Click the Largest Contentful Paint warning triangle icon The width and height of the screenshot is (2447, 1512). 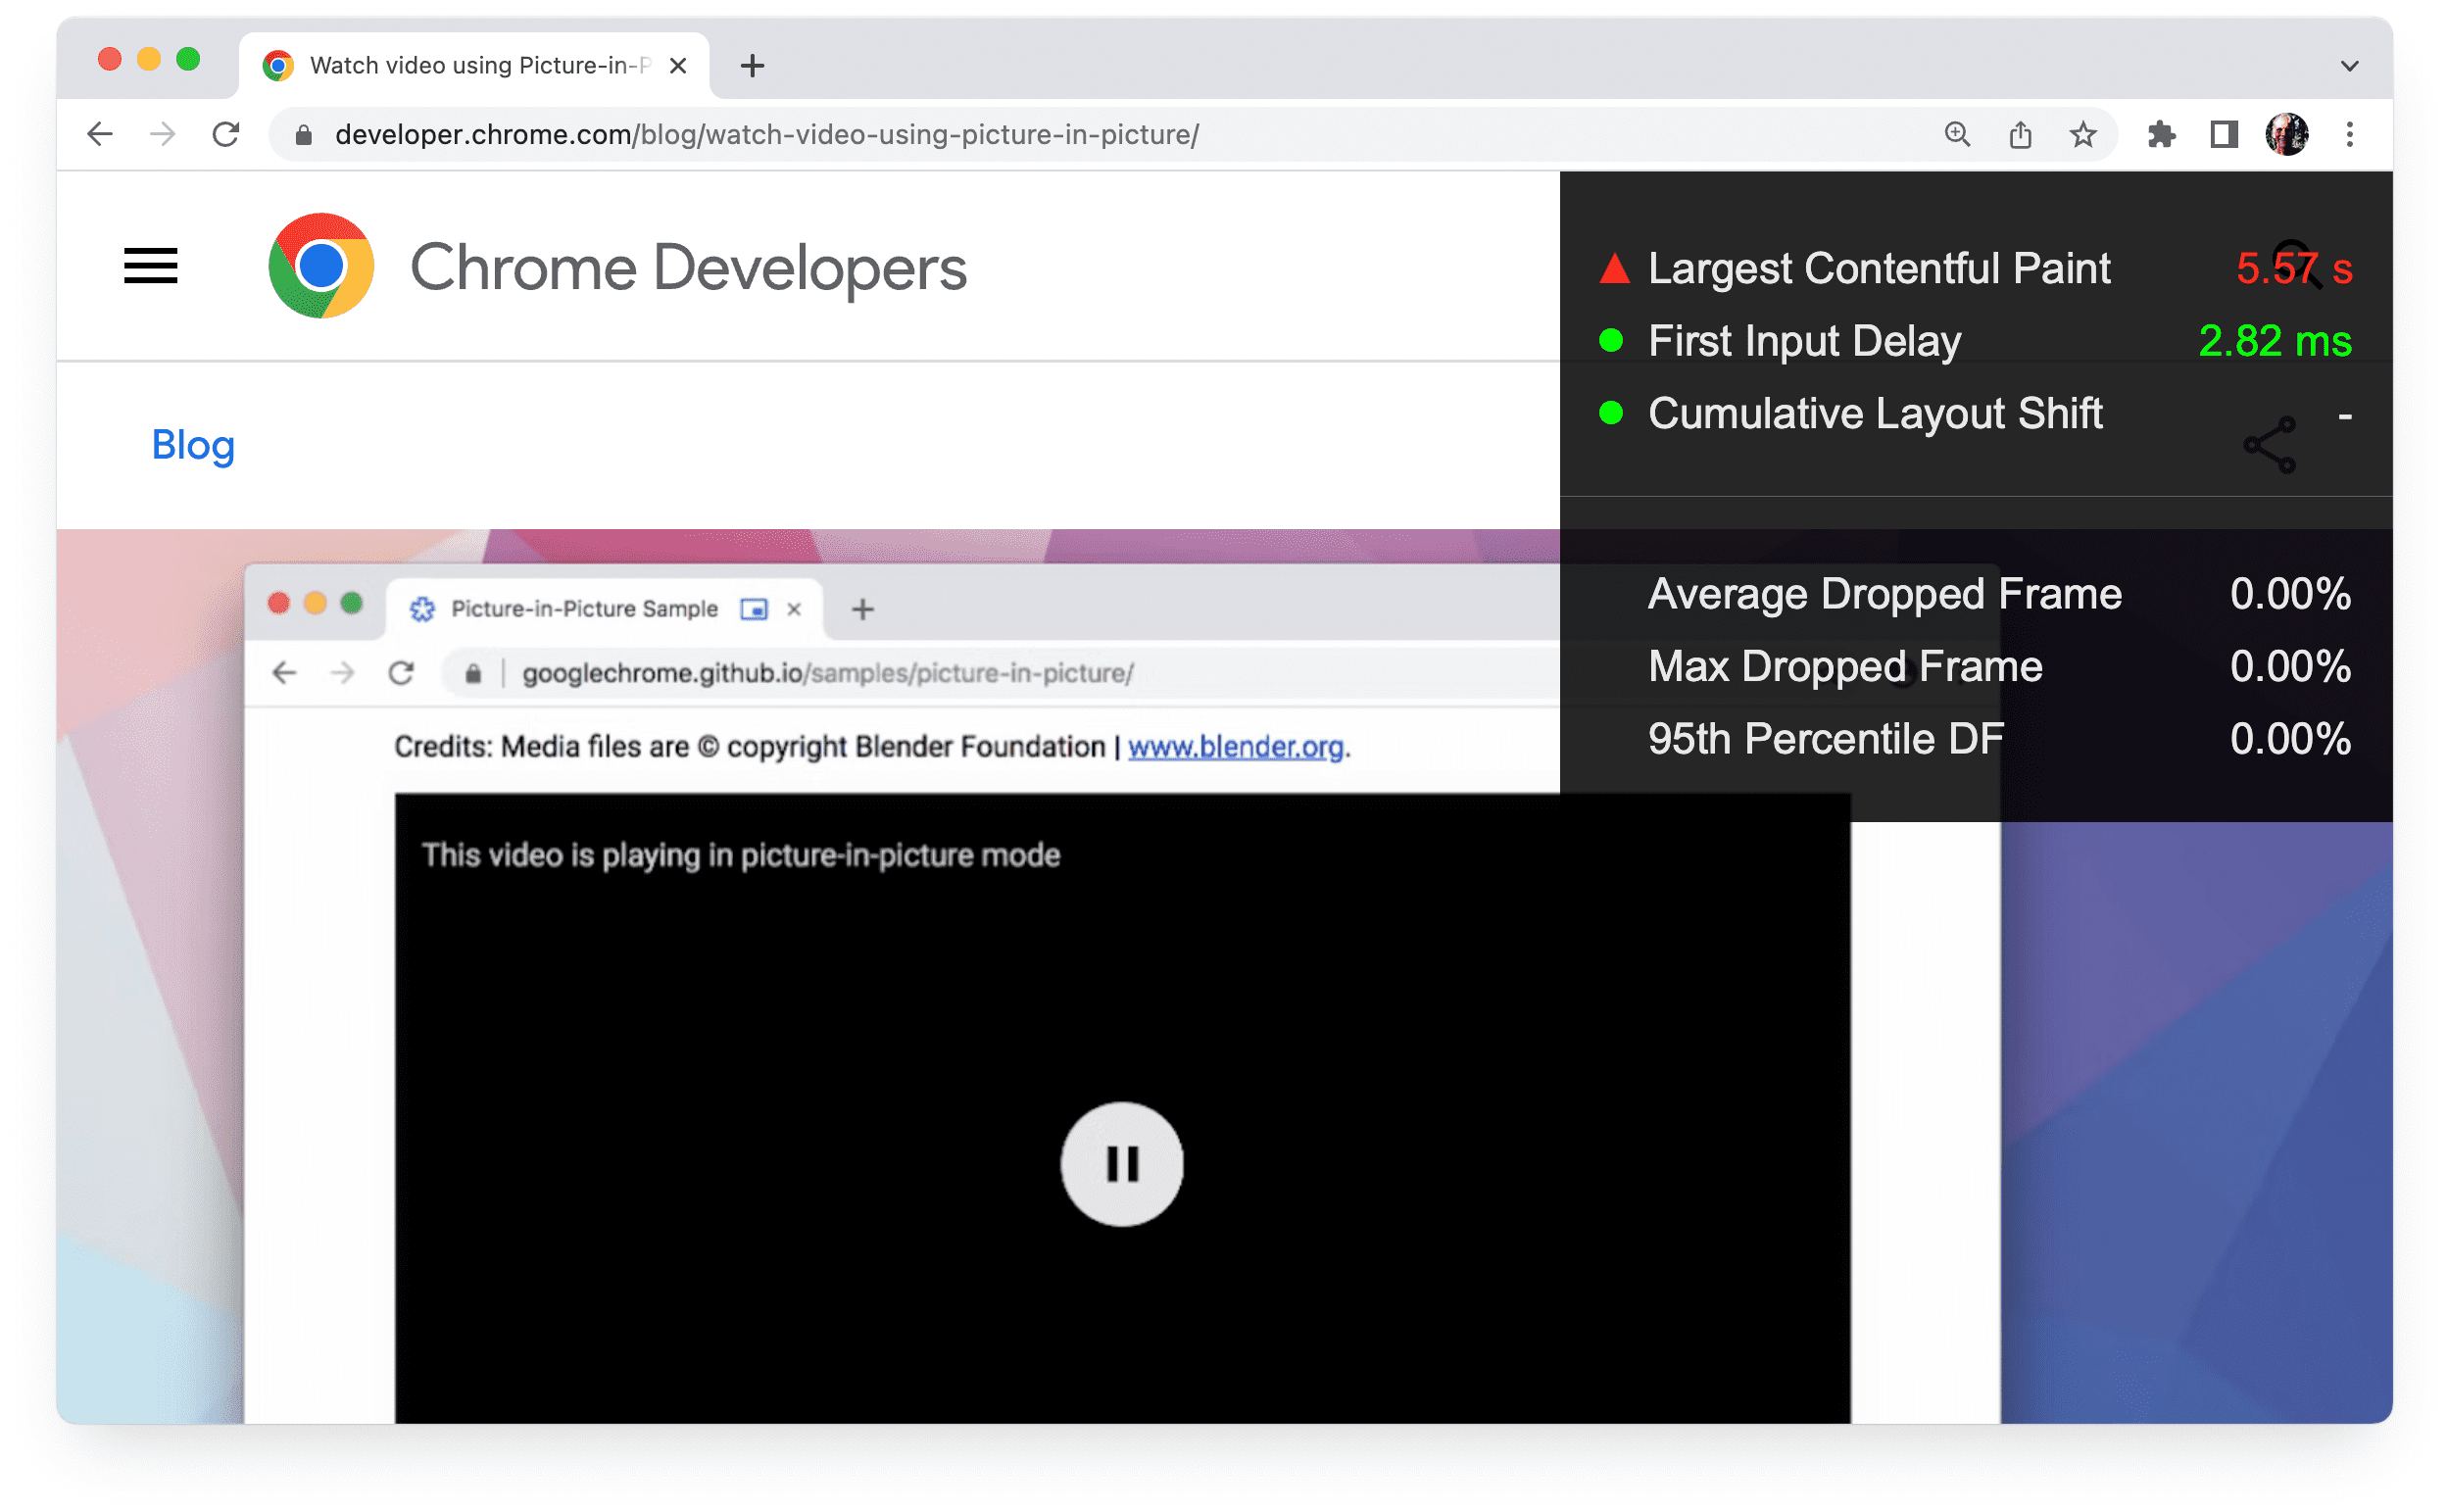coord(1608,268)
